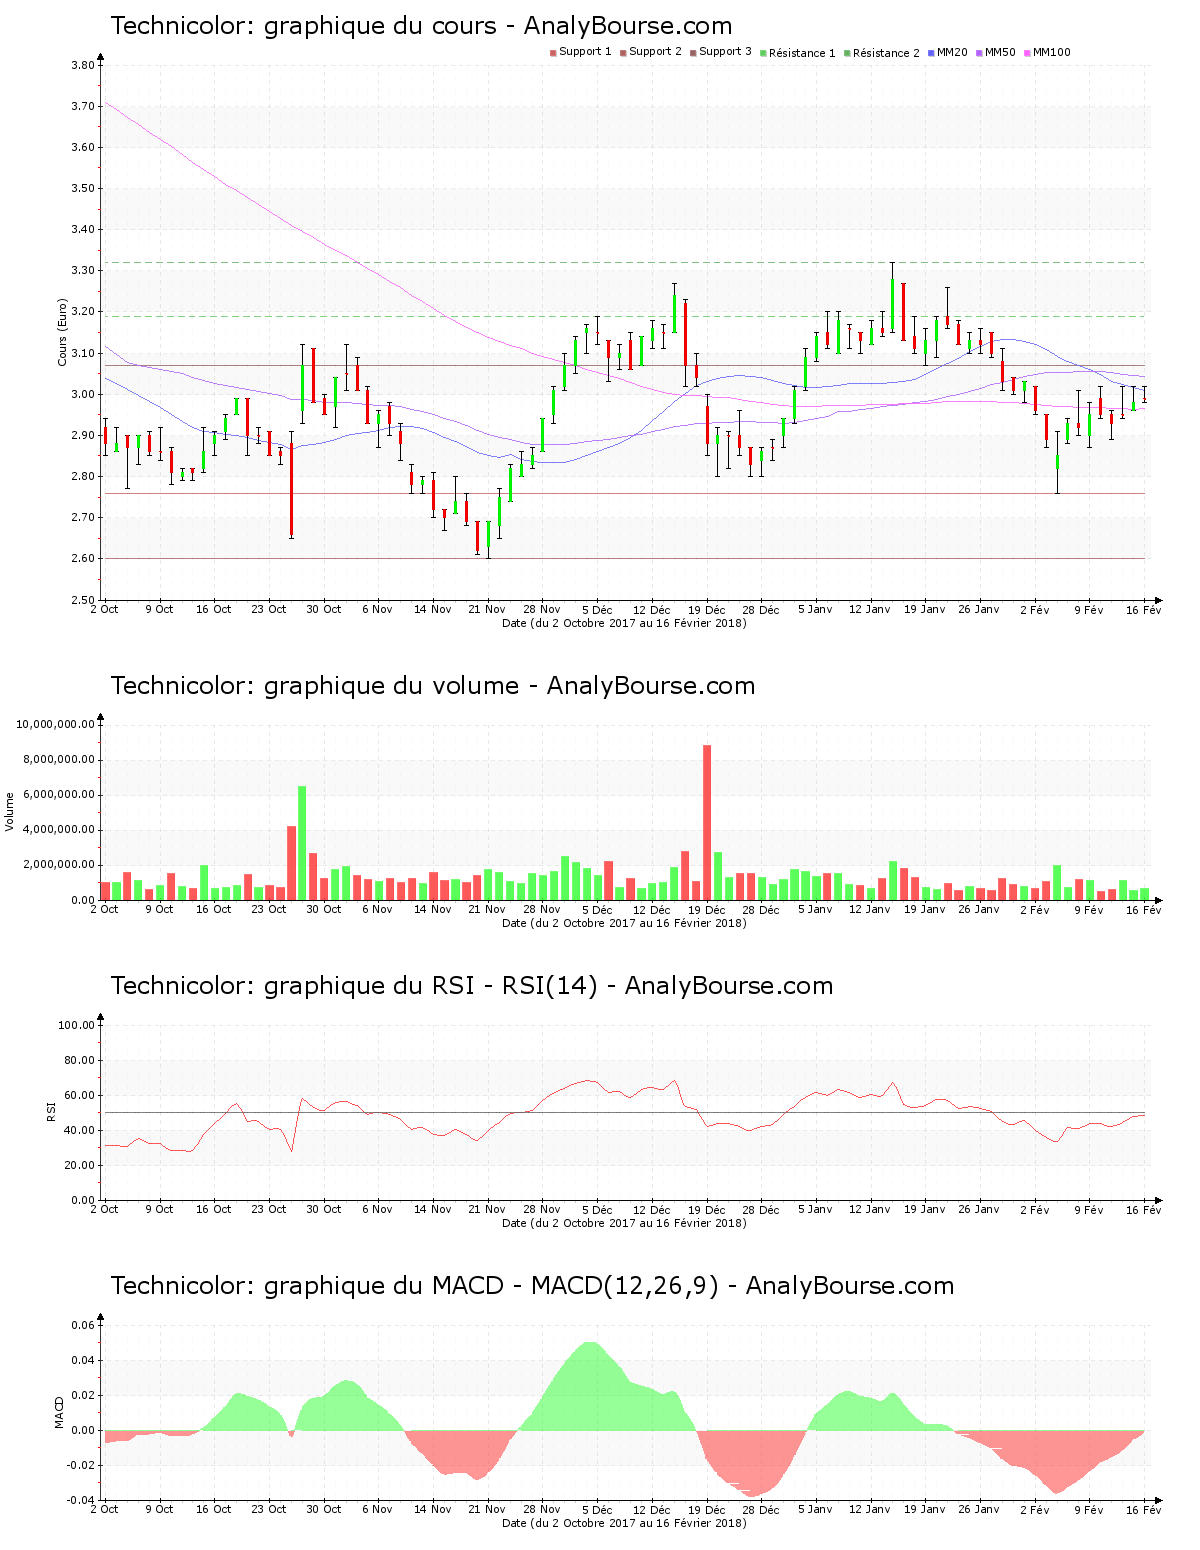Click the '60.00' value on RSI axis
Image resolution: width=1200 pixels, height=1550 pixels.
point(80,1095)
